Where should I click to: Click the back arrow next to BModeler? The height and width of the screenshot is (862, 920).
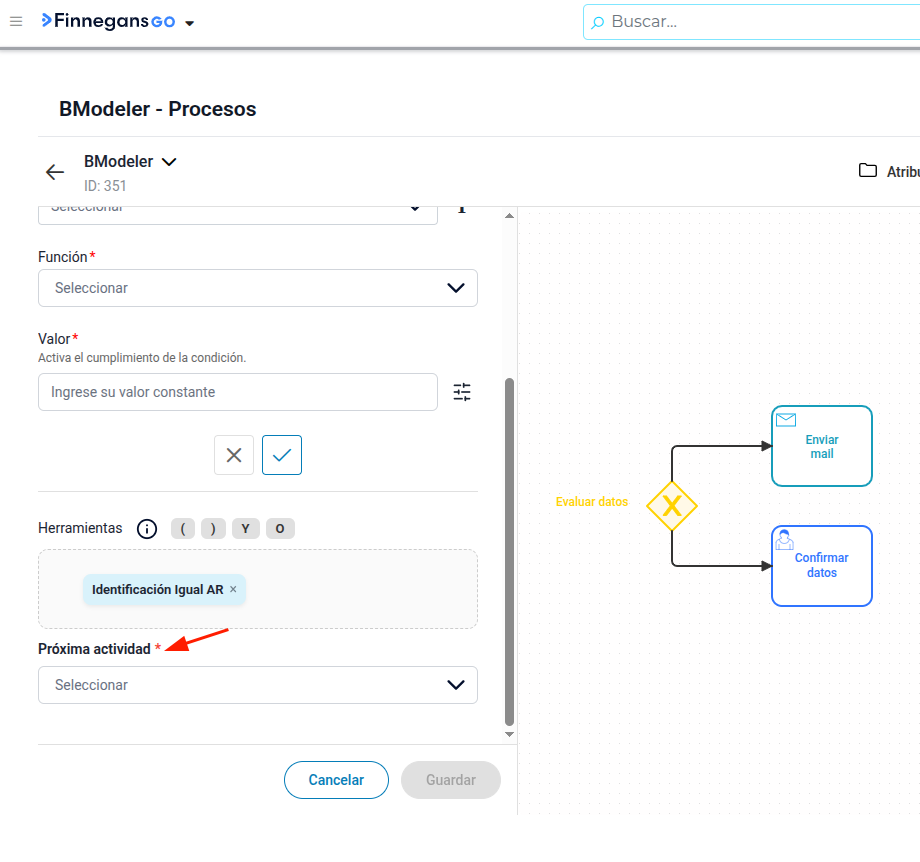[55, 172]
